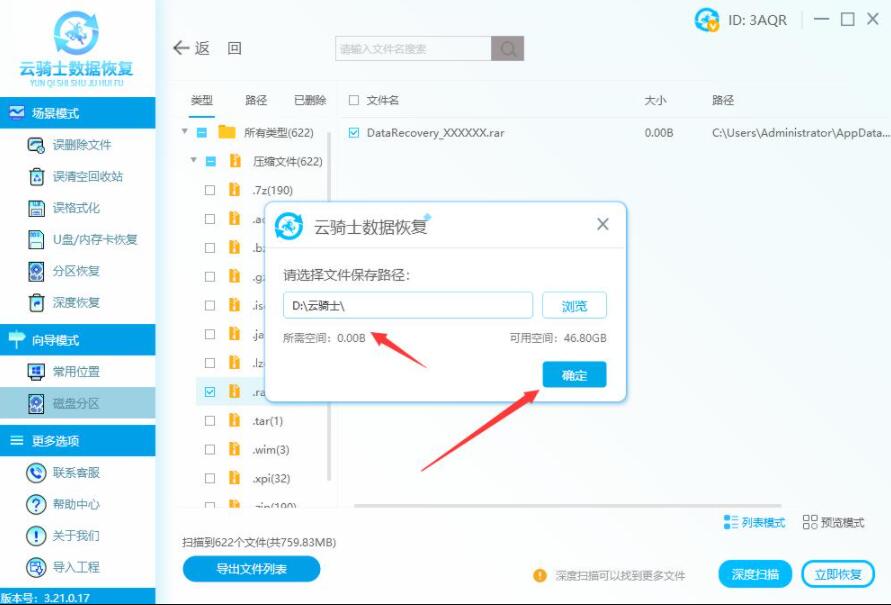This screenshot has width=891, height=605.
Task: Open U盘/内存卡恢复 option
Action: click(x=83, y=240)
